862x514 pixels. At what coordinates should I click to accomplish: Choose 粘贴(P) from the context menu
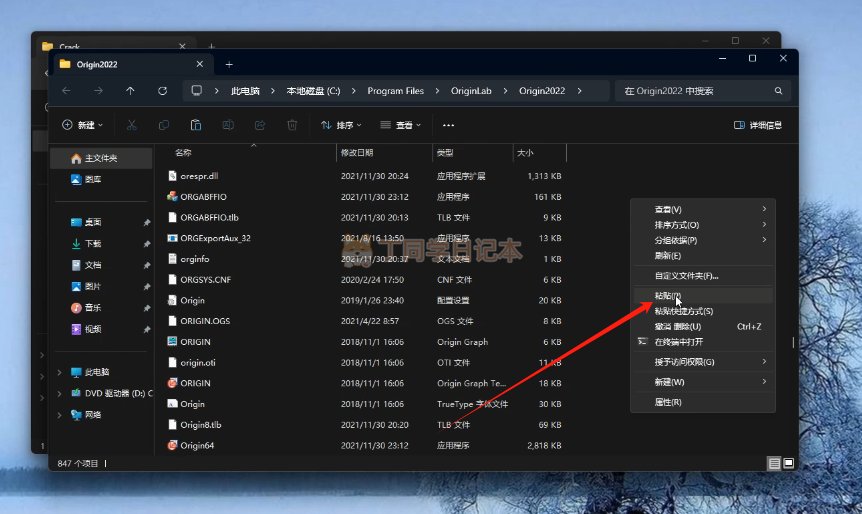pyautogui.click(x=667, y=296)
